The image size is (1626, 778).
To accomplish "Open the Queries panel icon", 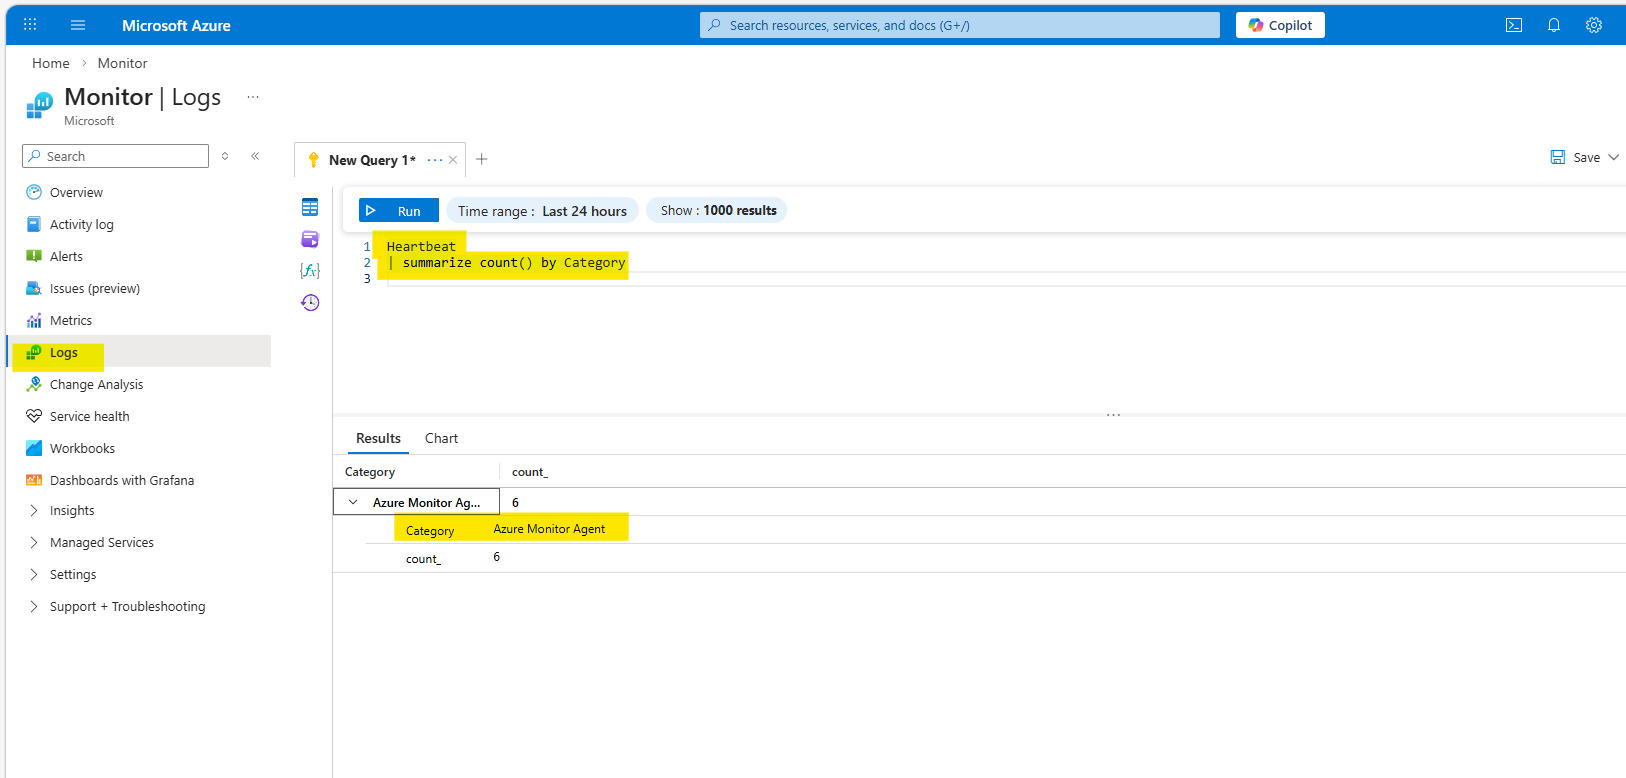I will [x=310, y=239].
